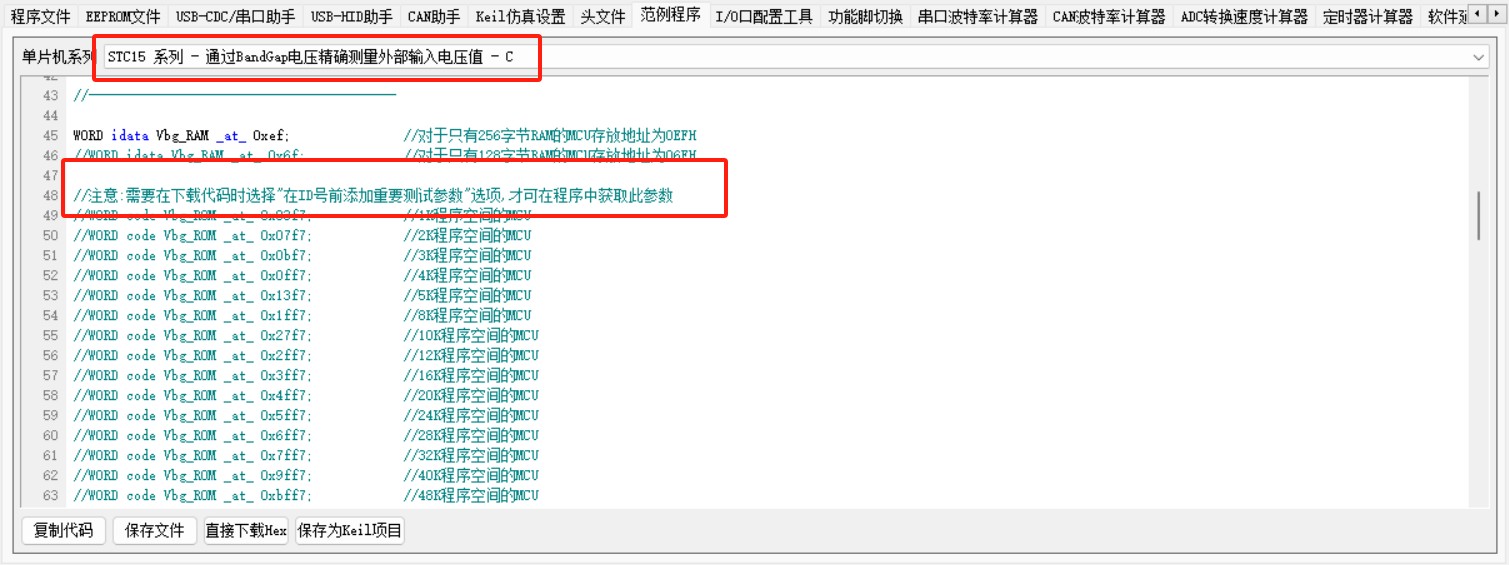
Task: Open the CAN助手 tab
Action: pyautogui.click(x=434, y=16)
